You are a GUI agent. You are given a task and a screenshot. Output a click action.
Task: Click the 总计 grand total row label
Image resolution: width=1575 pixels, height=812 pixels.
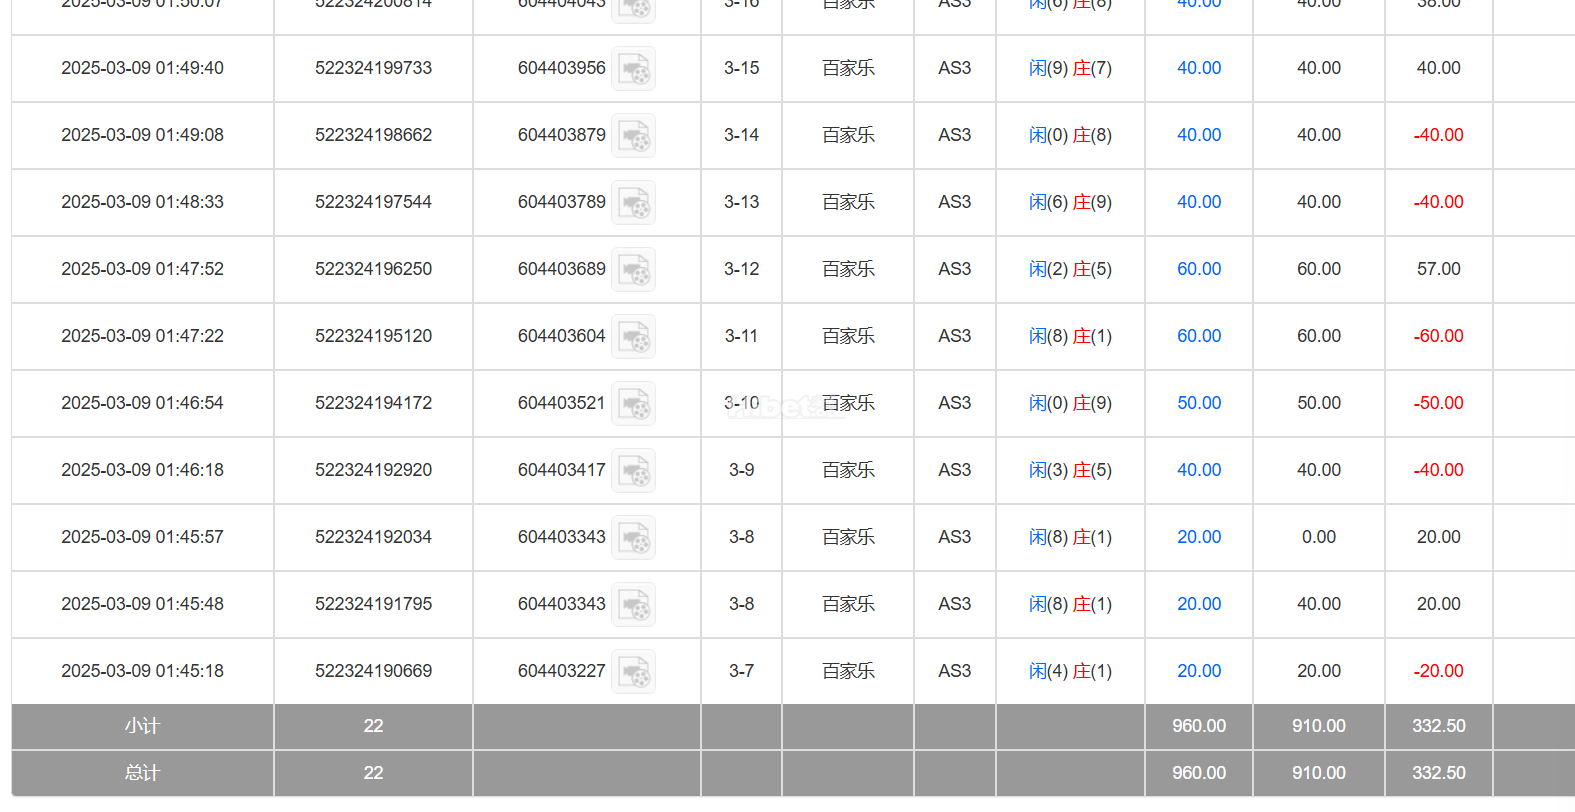[142, 773]
